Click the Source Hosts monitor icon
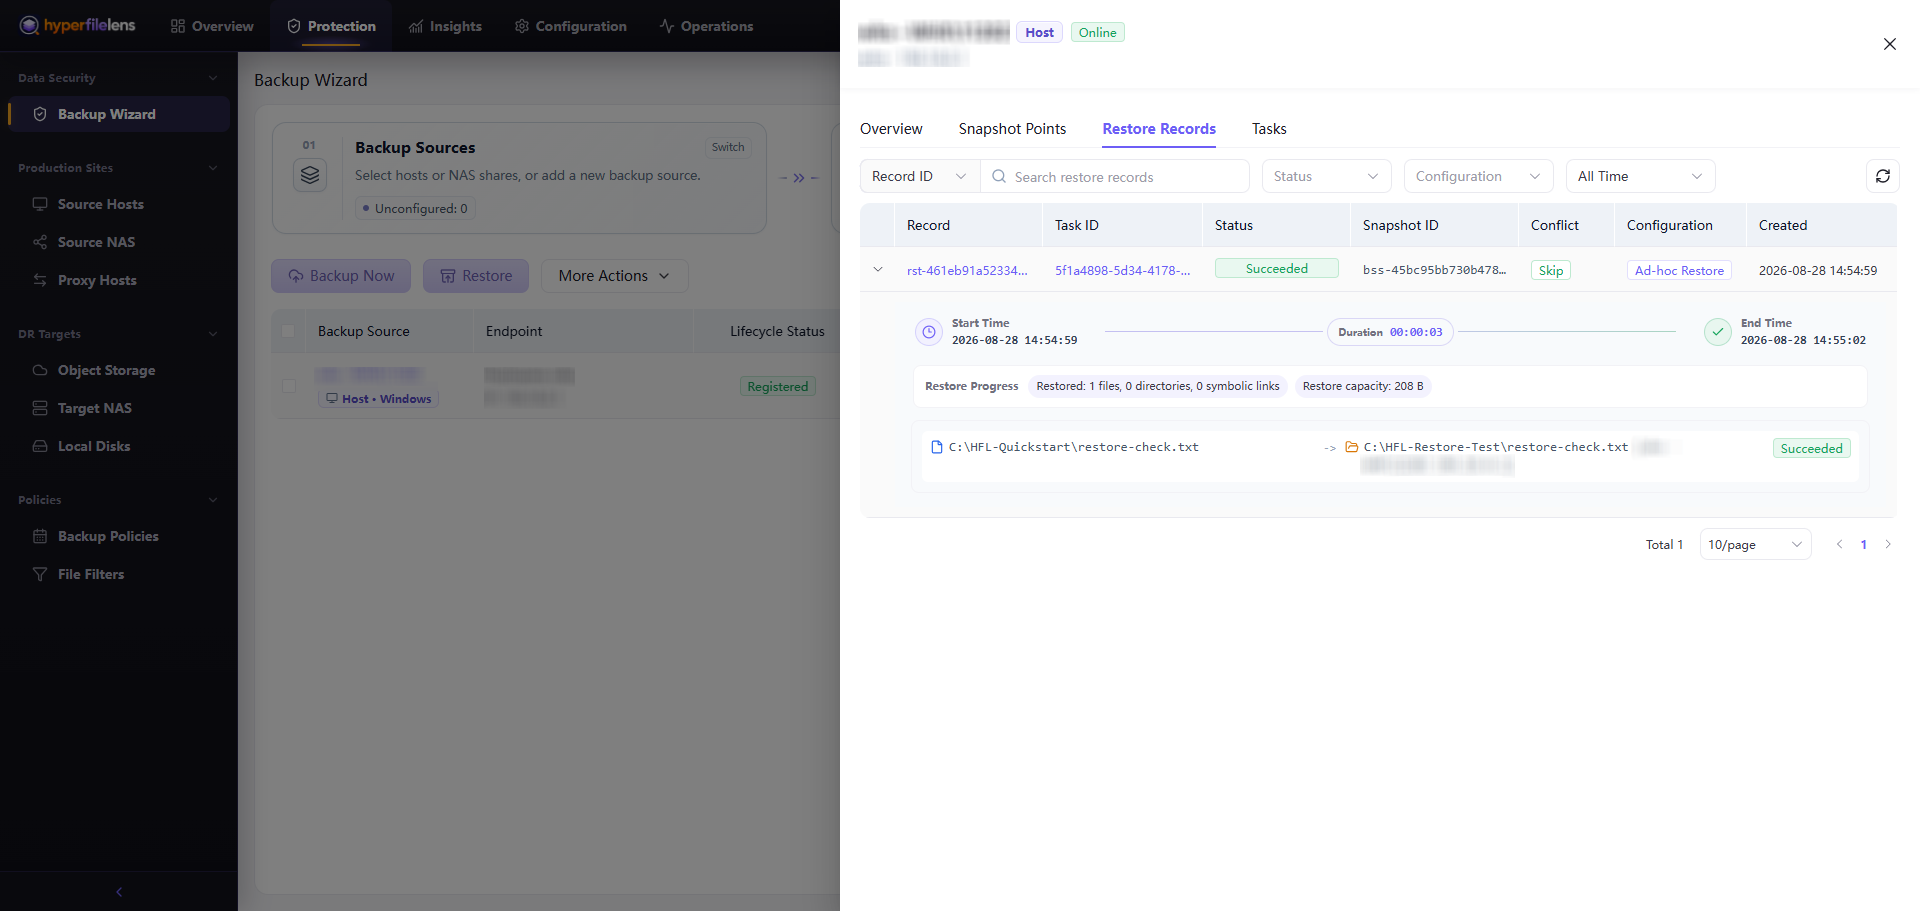This screenshot has width=1920, height=911. pyautogui.click(x=40, y=204)
